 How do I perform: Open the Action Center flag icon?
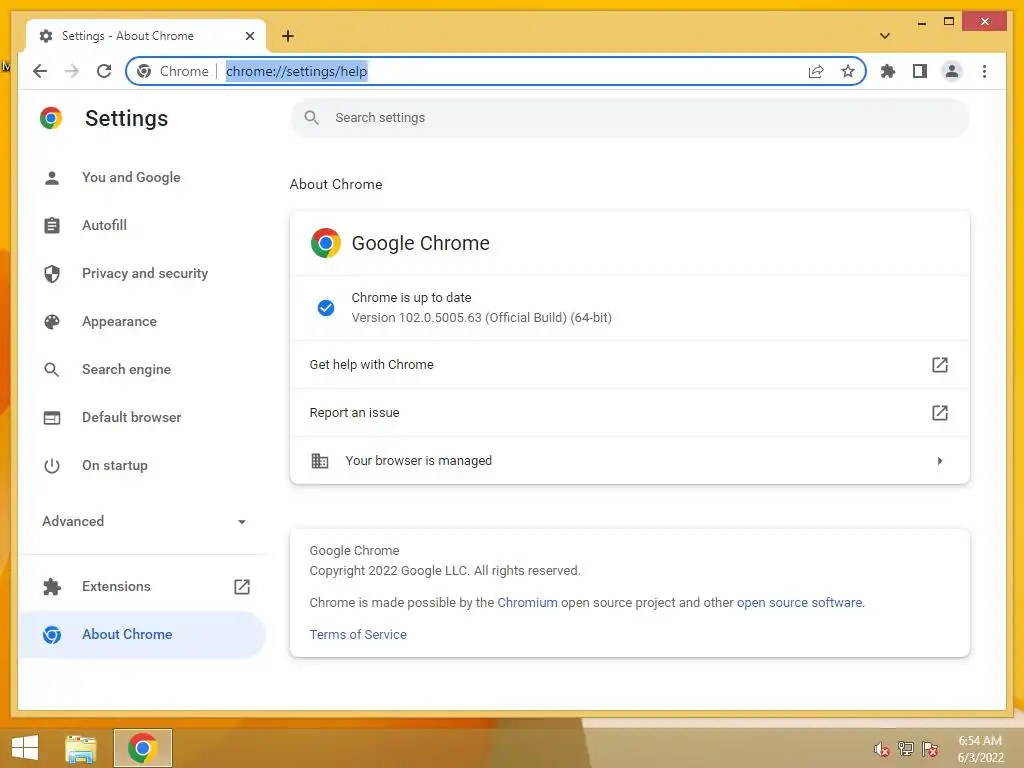pyautogui.click(x=929, y=749)
